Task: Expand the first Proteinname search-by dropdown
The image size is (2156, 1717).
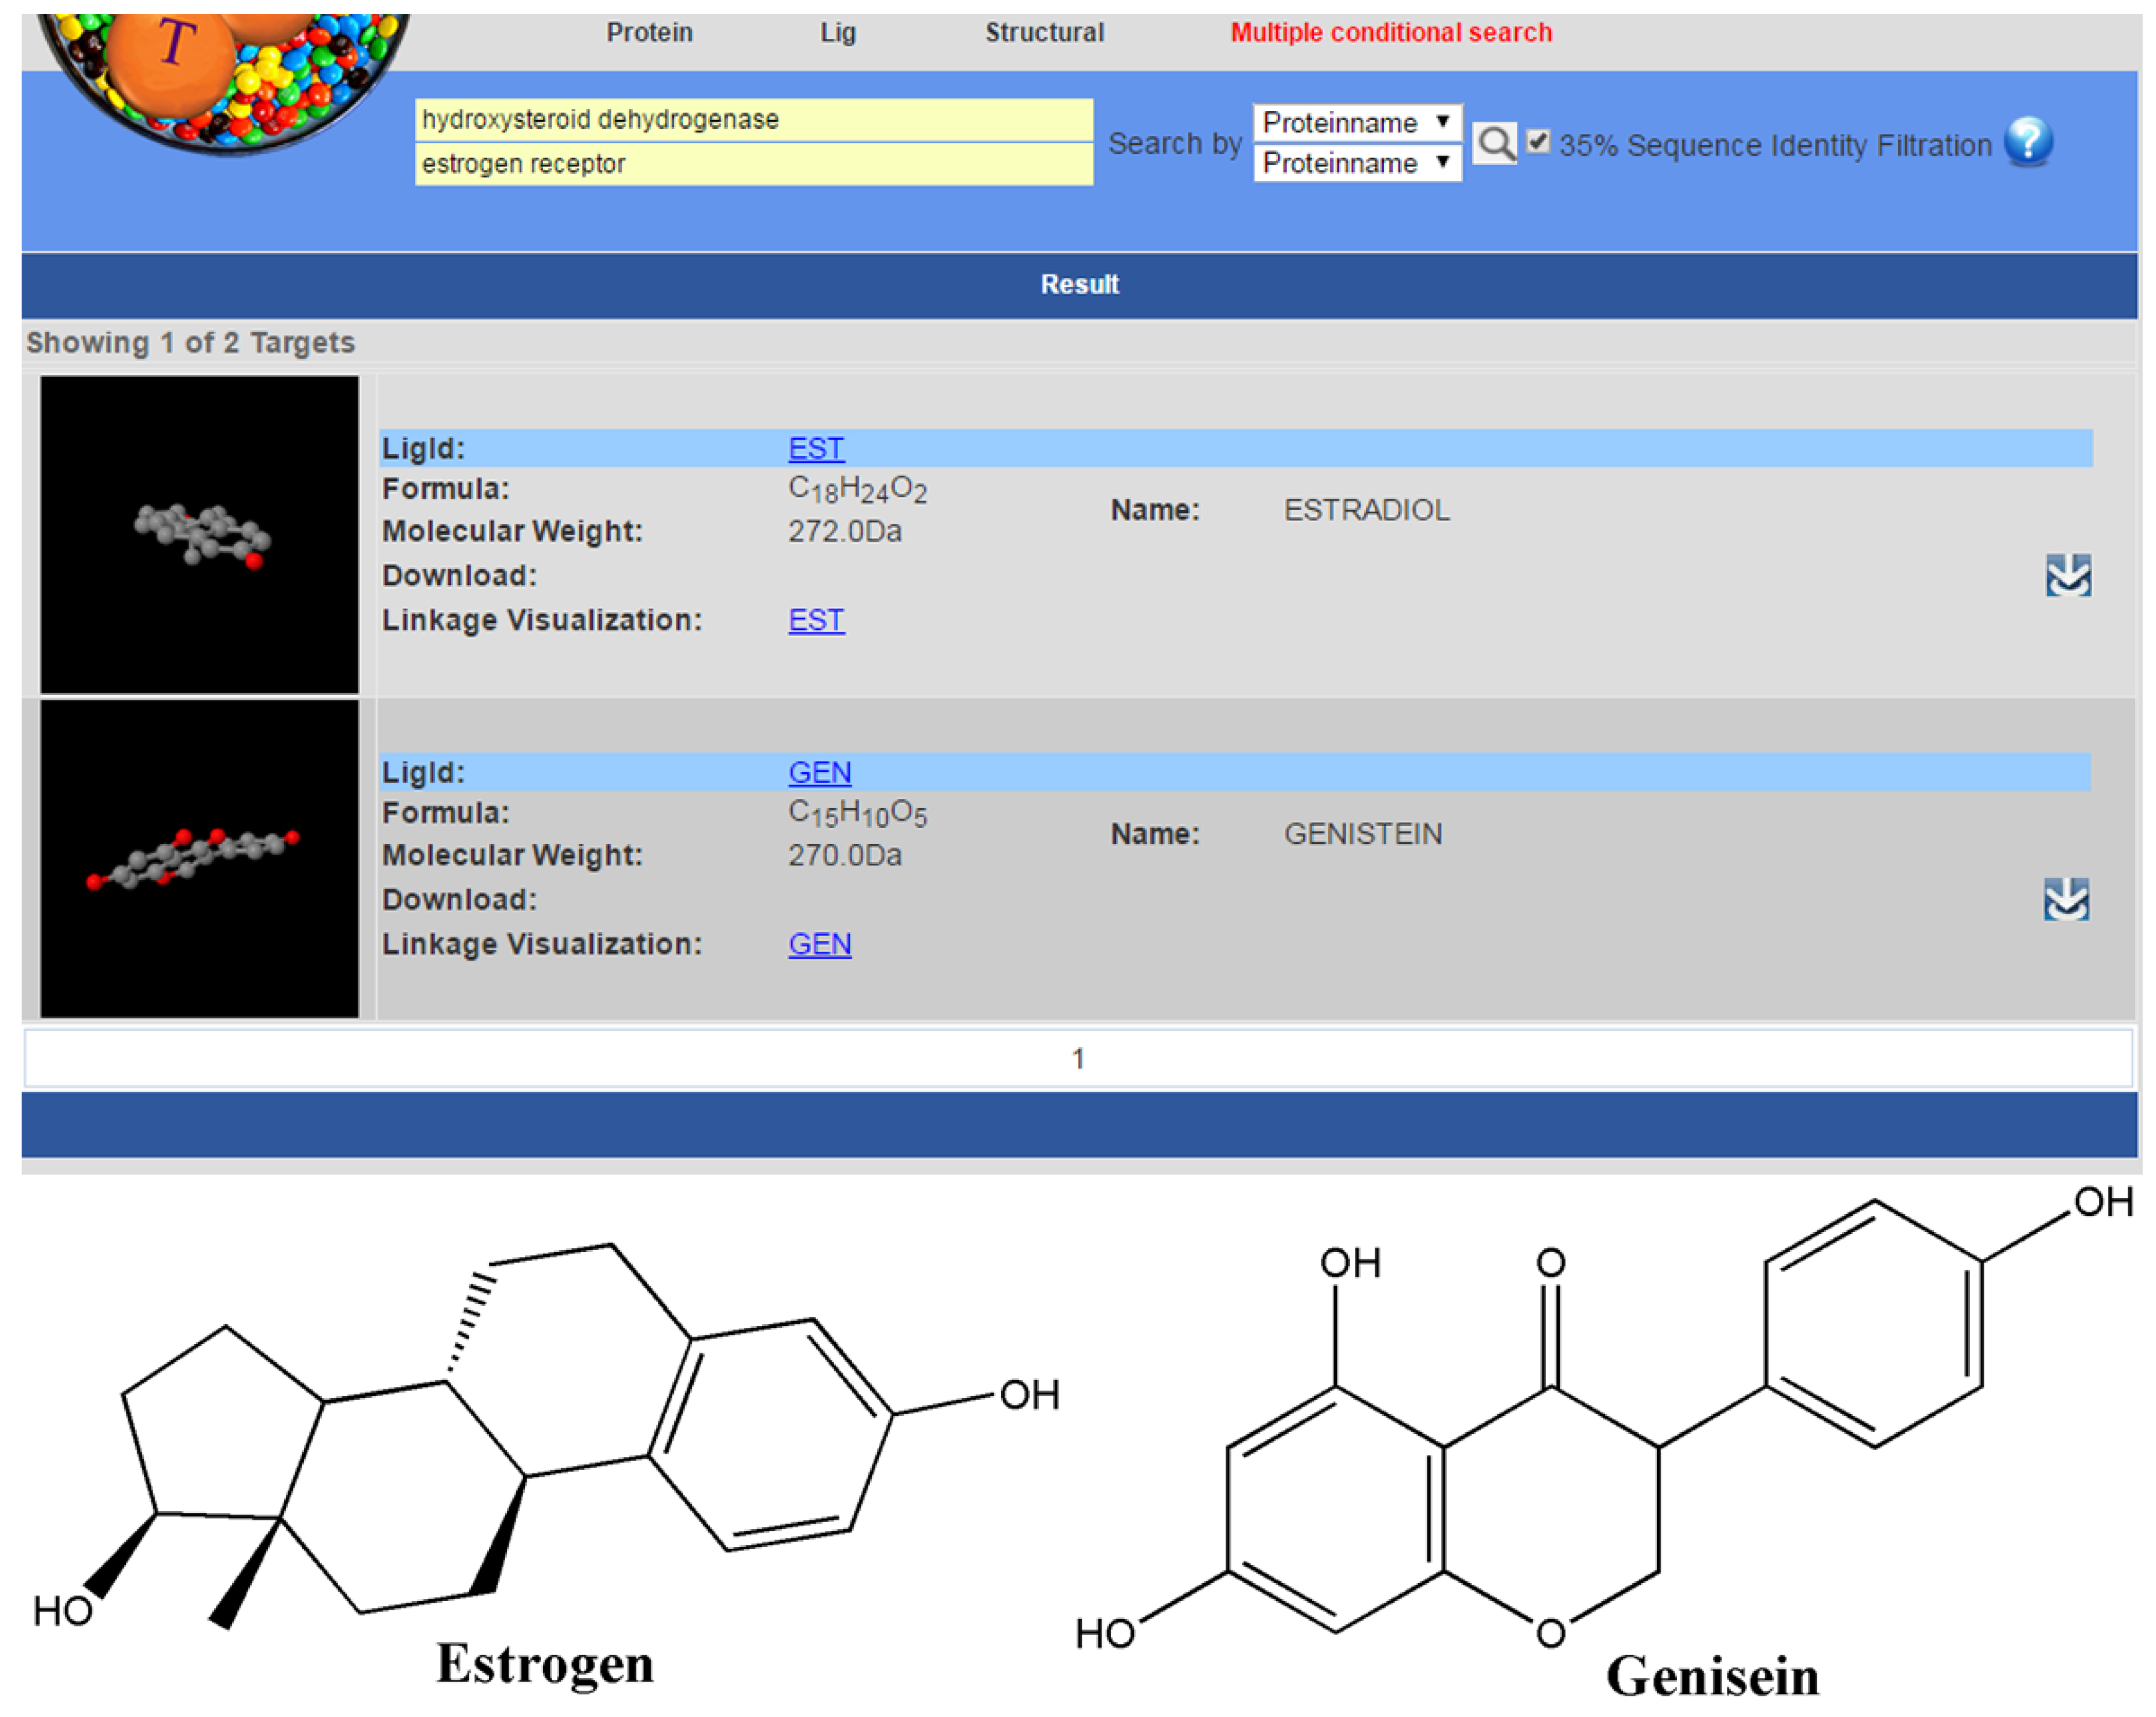Action: [x=1356, y=122]
